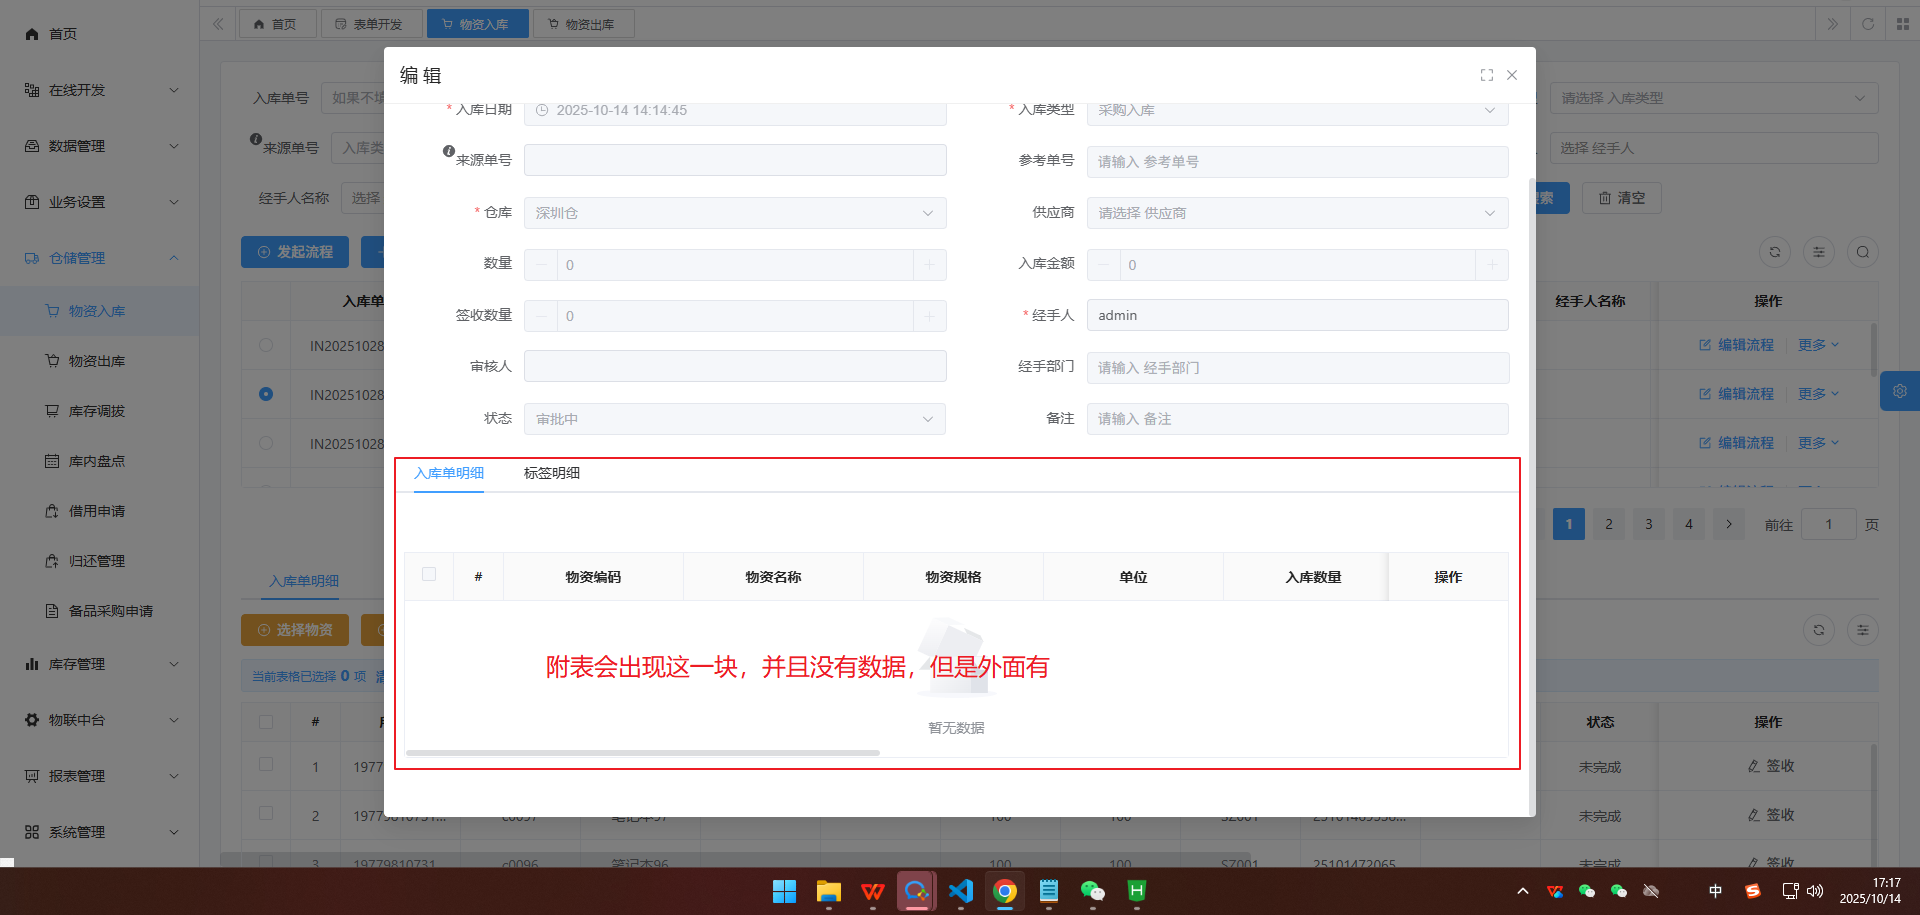Click the plus stepper for 数量
Viewport: 1920px width, 915px height.
(x=929, y=265)
